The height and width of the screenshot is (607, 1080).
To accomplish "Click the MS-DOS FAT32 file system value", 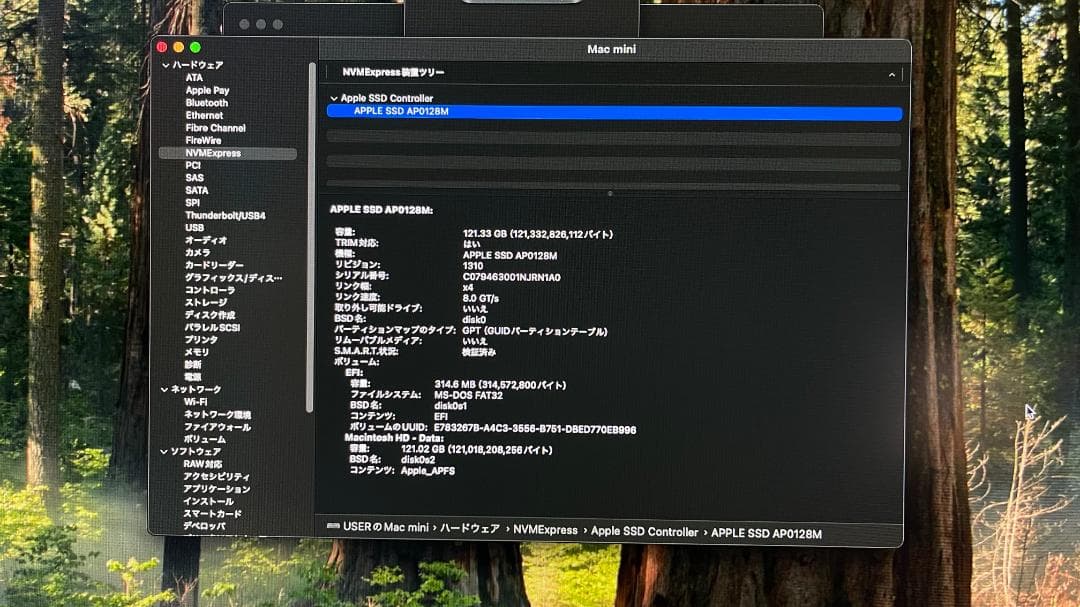I will (x=468, y=396).
